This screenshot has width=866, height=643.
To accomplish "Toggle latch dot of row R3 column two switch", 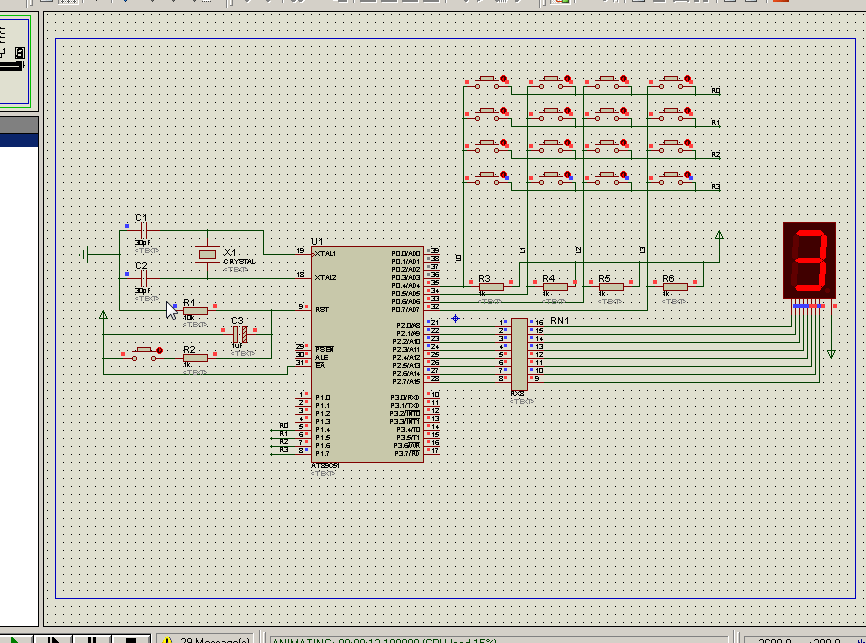I will point(568,175).
